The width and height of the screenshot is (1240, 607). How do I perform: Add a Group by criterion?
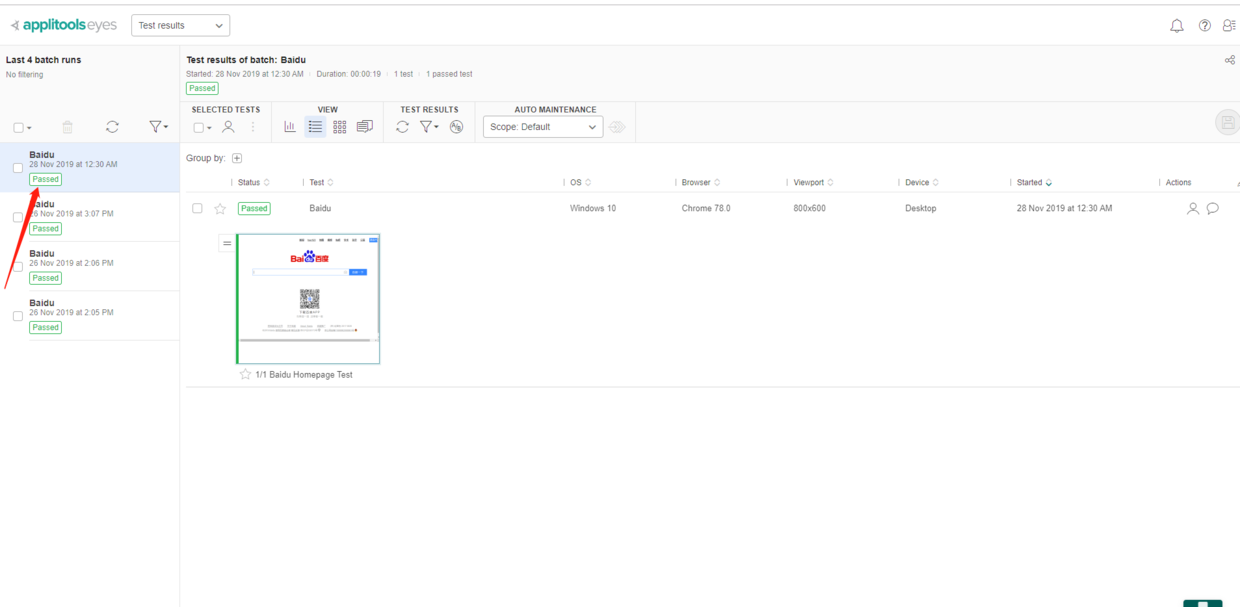[x=237, y=158]
